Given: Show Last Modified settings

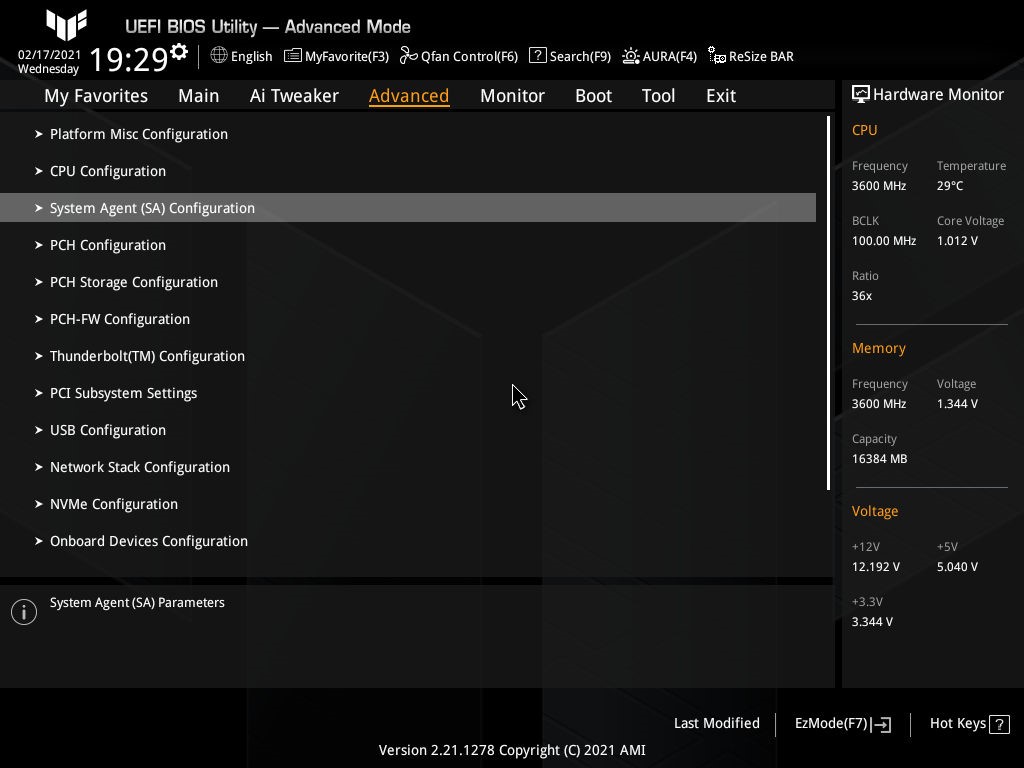Looking at the screenshot, I should 716,724.
